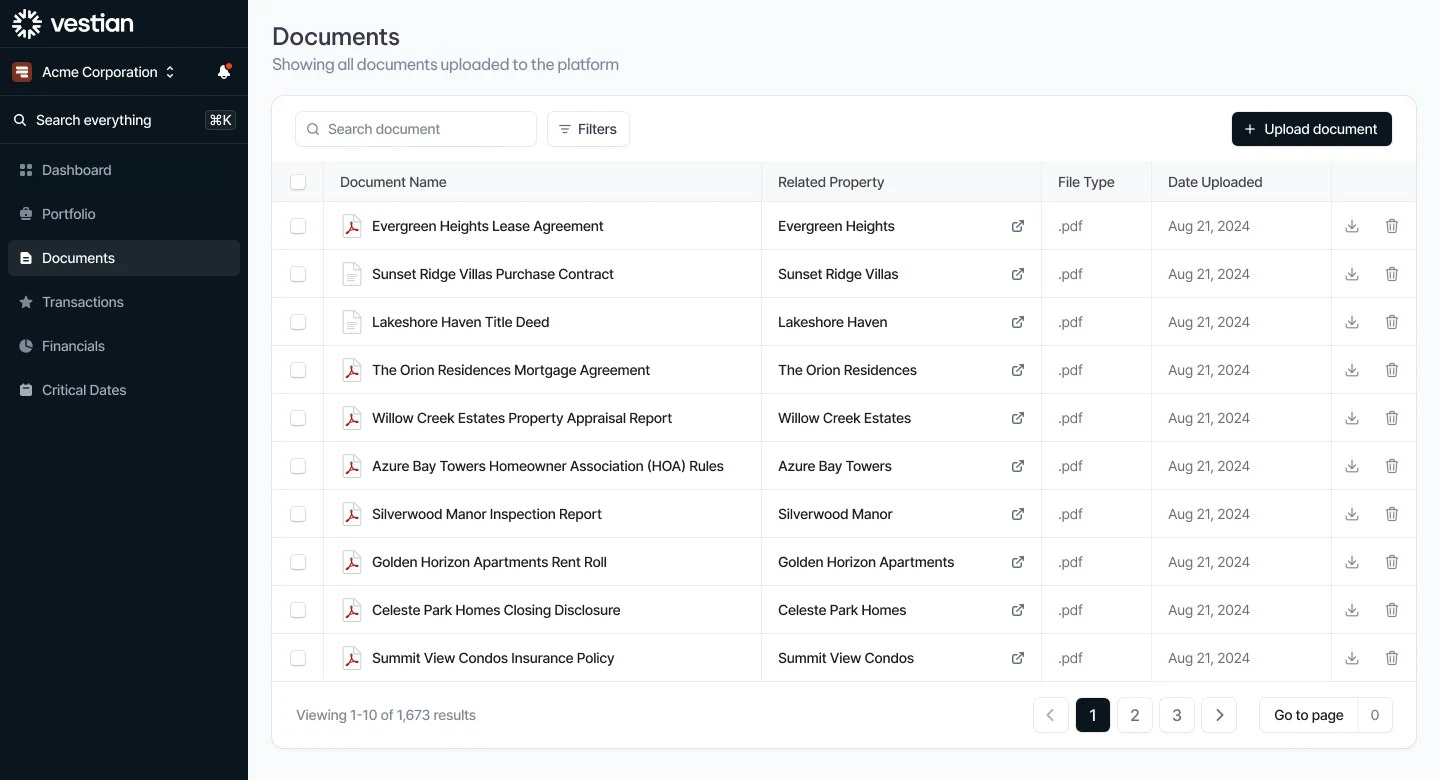Click the go-to page number input
1440x780 pixels.
click(1375, 715)
